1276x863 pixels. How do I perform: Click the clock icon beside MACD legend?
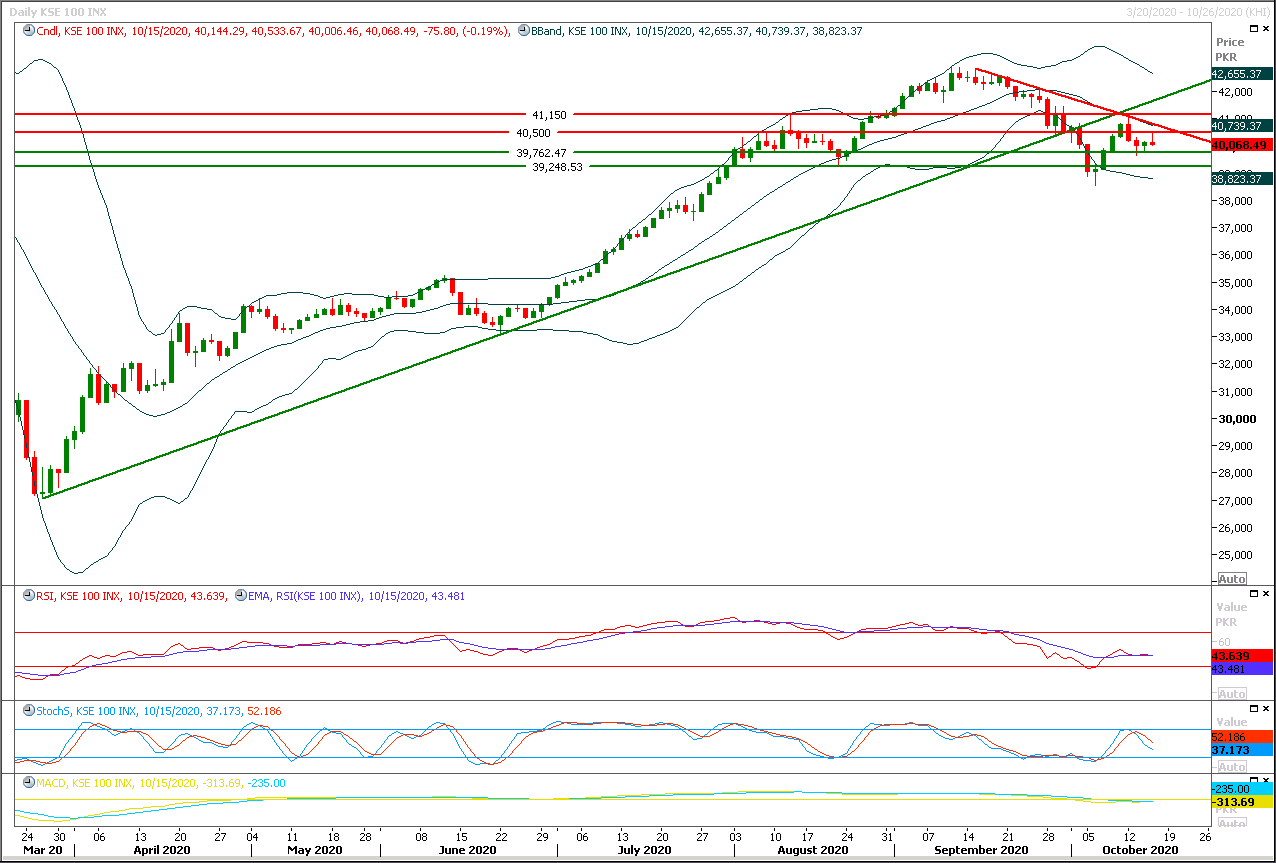click(x=28, y=782)
